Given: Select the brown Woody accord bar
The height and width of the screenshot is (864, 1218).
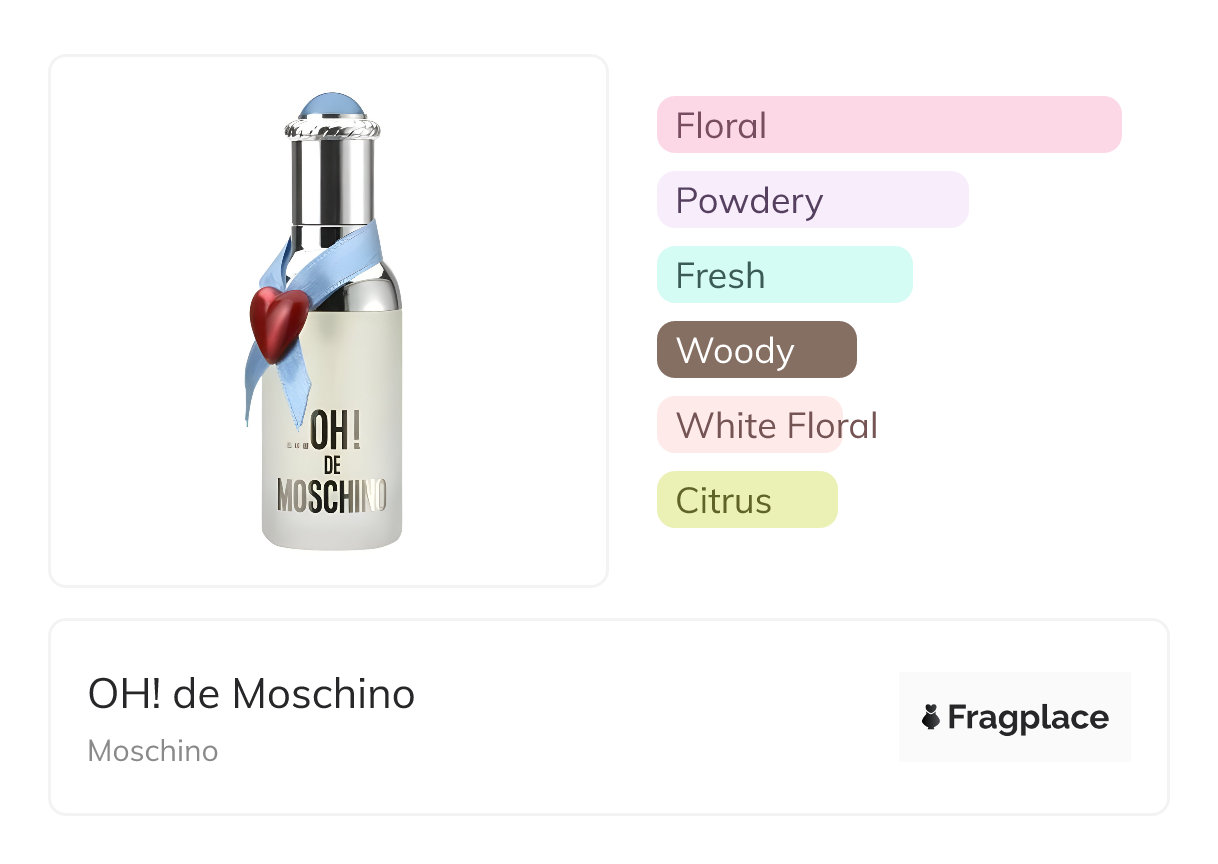Looking at the screenshot, I should (756, 350).
